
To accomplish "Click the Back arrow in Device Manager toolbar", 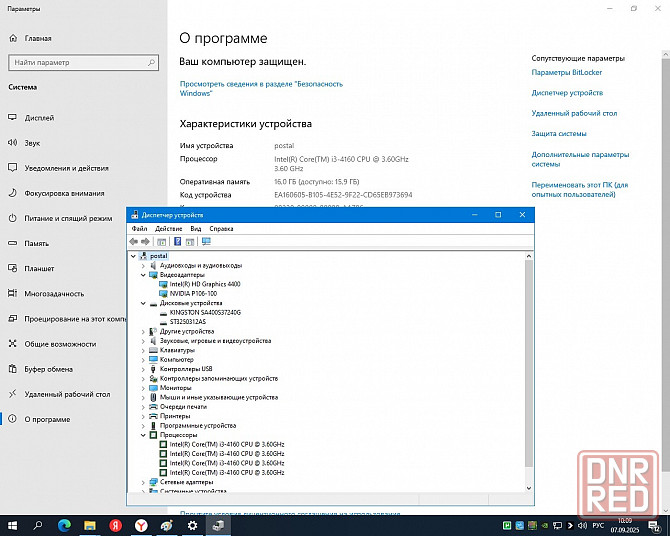I will click(x=134, y=242).
